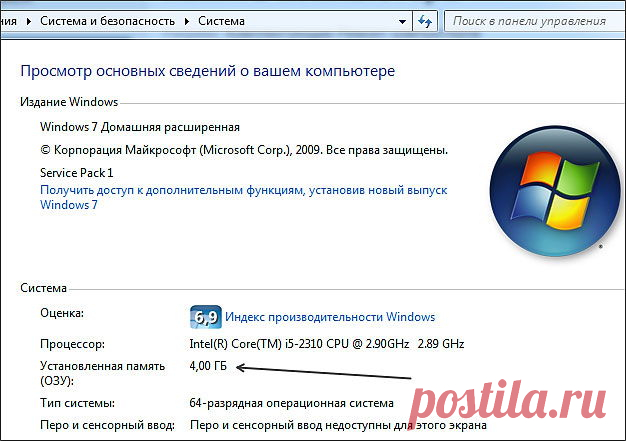Select the 'Service Pack 1' text
This screenshot has height=441, width=626.
pyautogui.click(x=77, y=173)
